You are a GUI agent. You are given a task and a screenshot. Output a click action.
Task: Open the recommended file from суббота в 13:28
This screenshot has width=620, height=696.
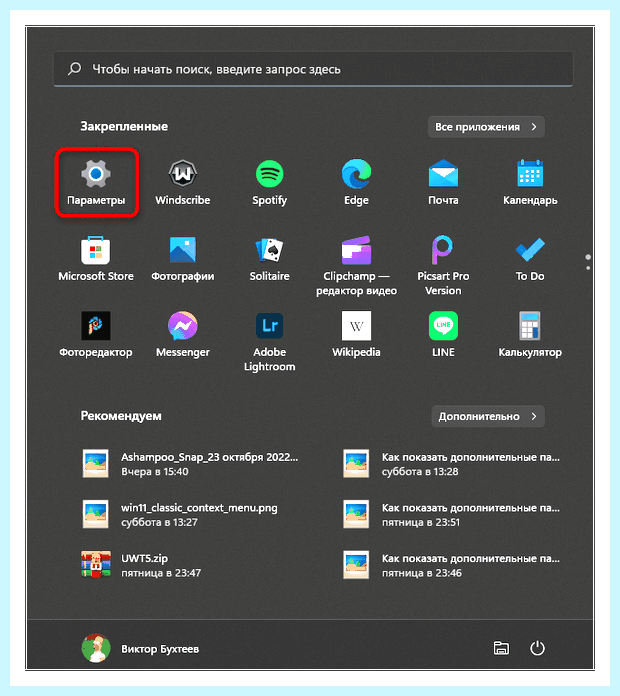click(x=452, y=464)
